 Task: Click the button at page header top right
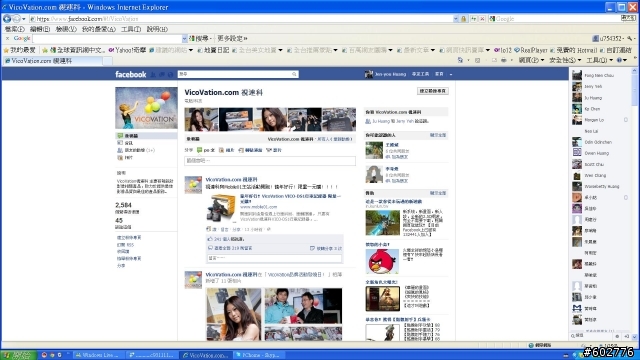click(x=433, y=91)
